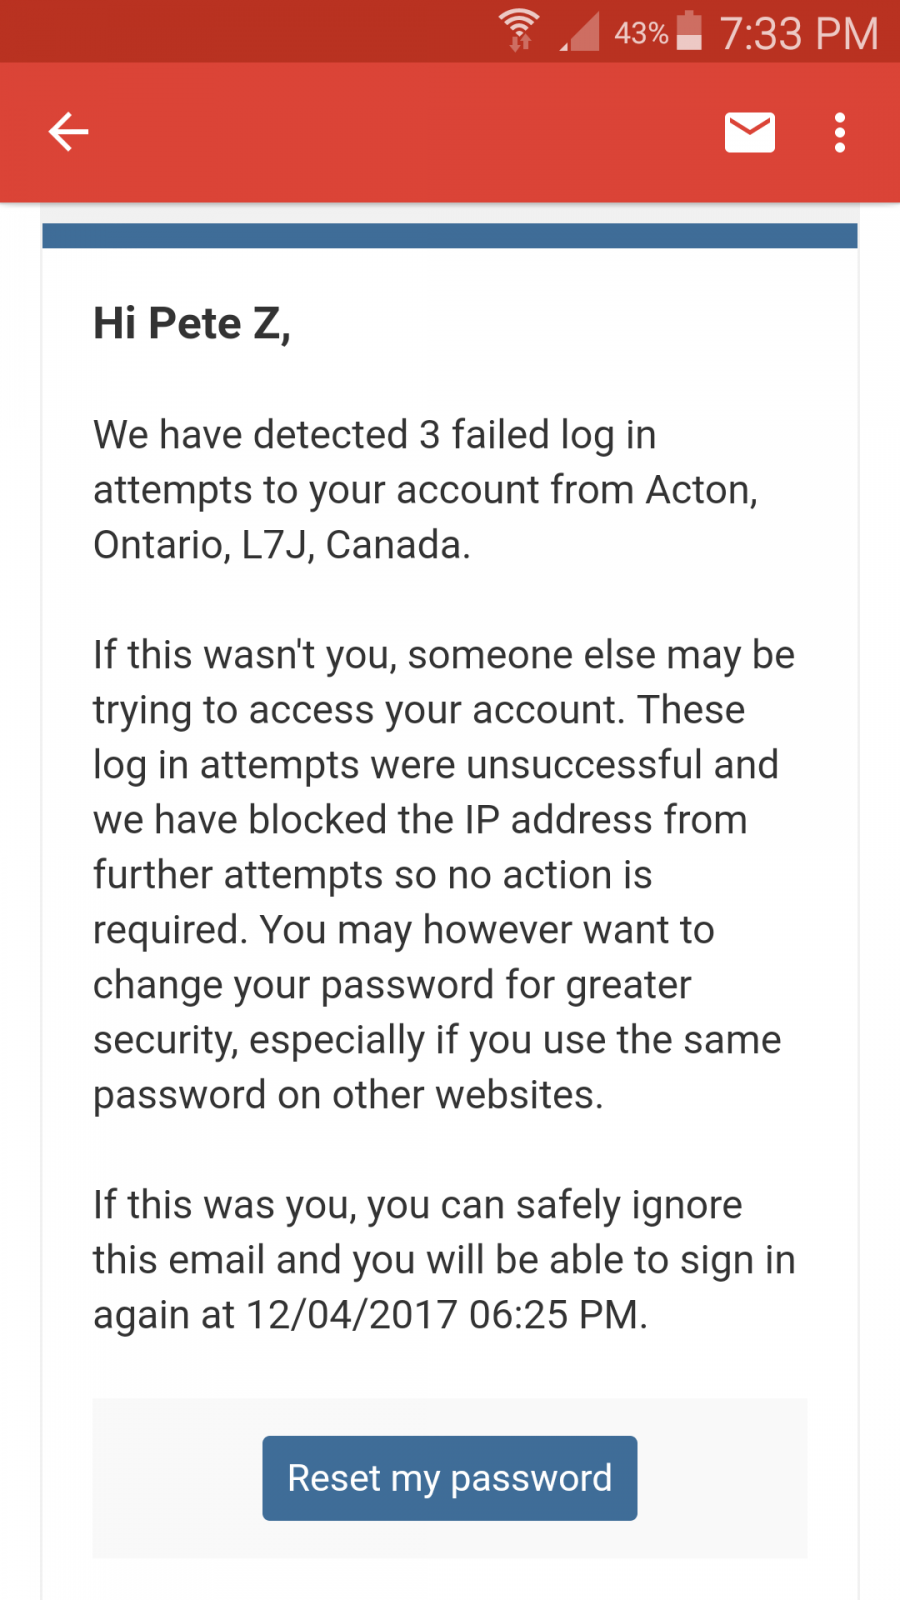Mark email unread via the envelope icon
Viewport: 900px width, 1600px height.
(750, 132)
